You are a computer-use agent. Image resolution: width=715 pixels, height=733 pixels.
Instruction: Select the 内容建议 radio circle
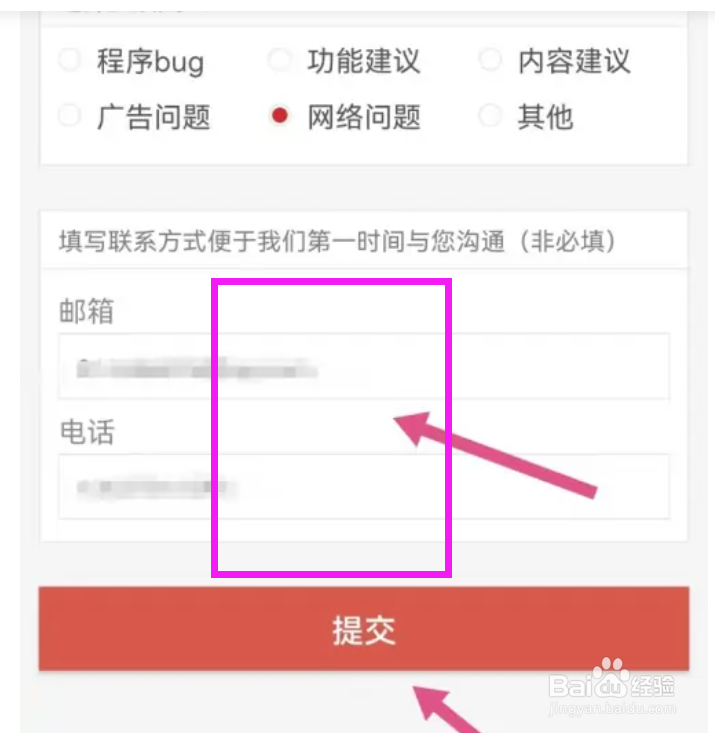point(491,60)
